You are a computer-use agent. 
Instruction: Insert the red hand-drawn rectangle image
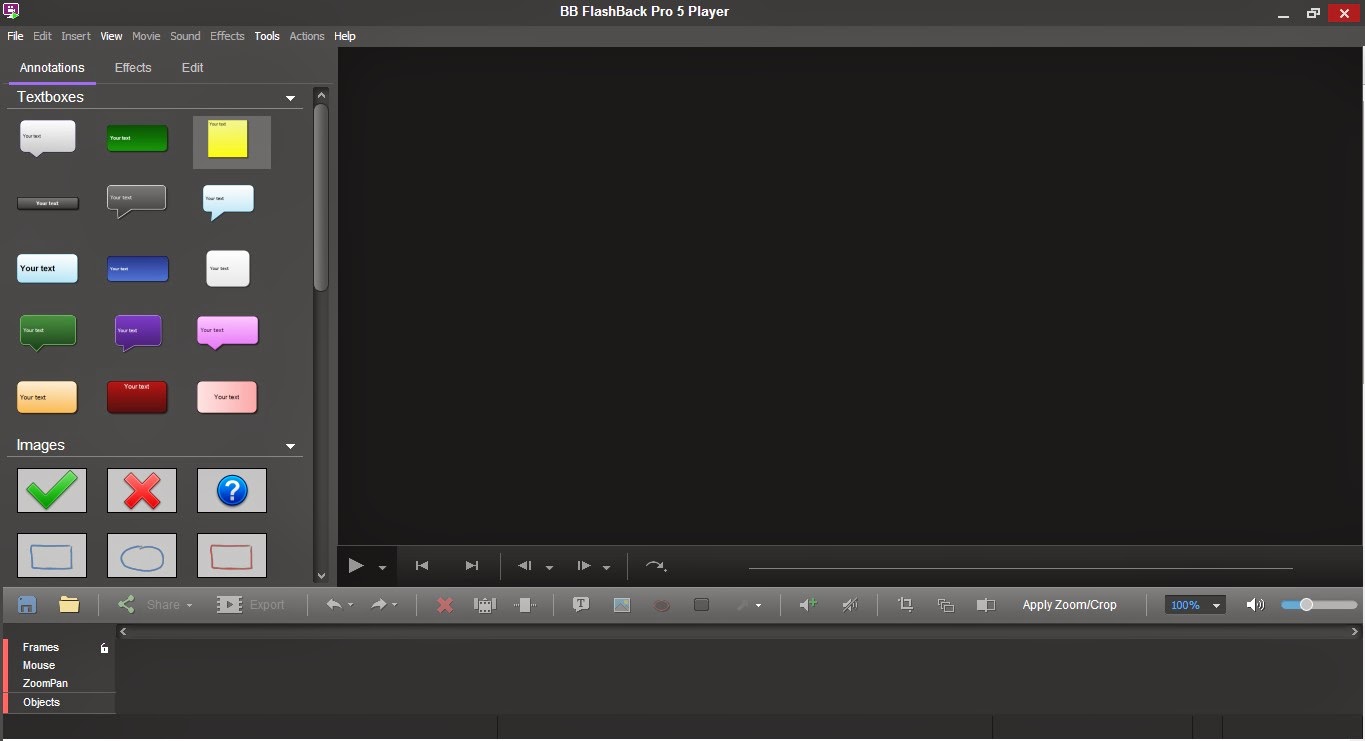(x=232, y=556)
